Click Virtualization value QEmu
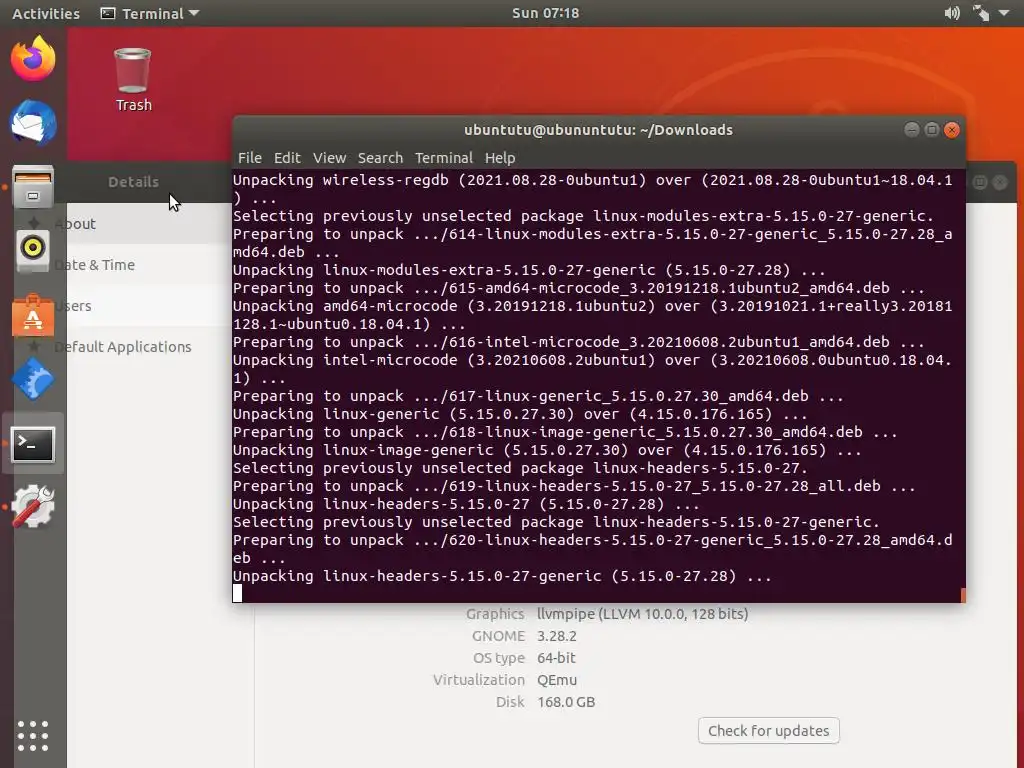This screenshot has width=1024, height=768. [x=557, y=680]
